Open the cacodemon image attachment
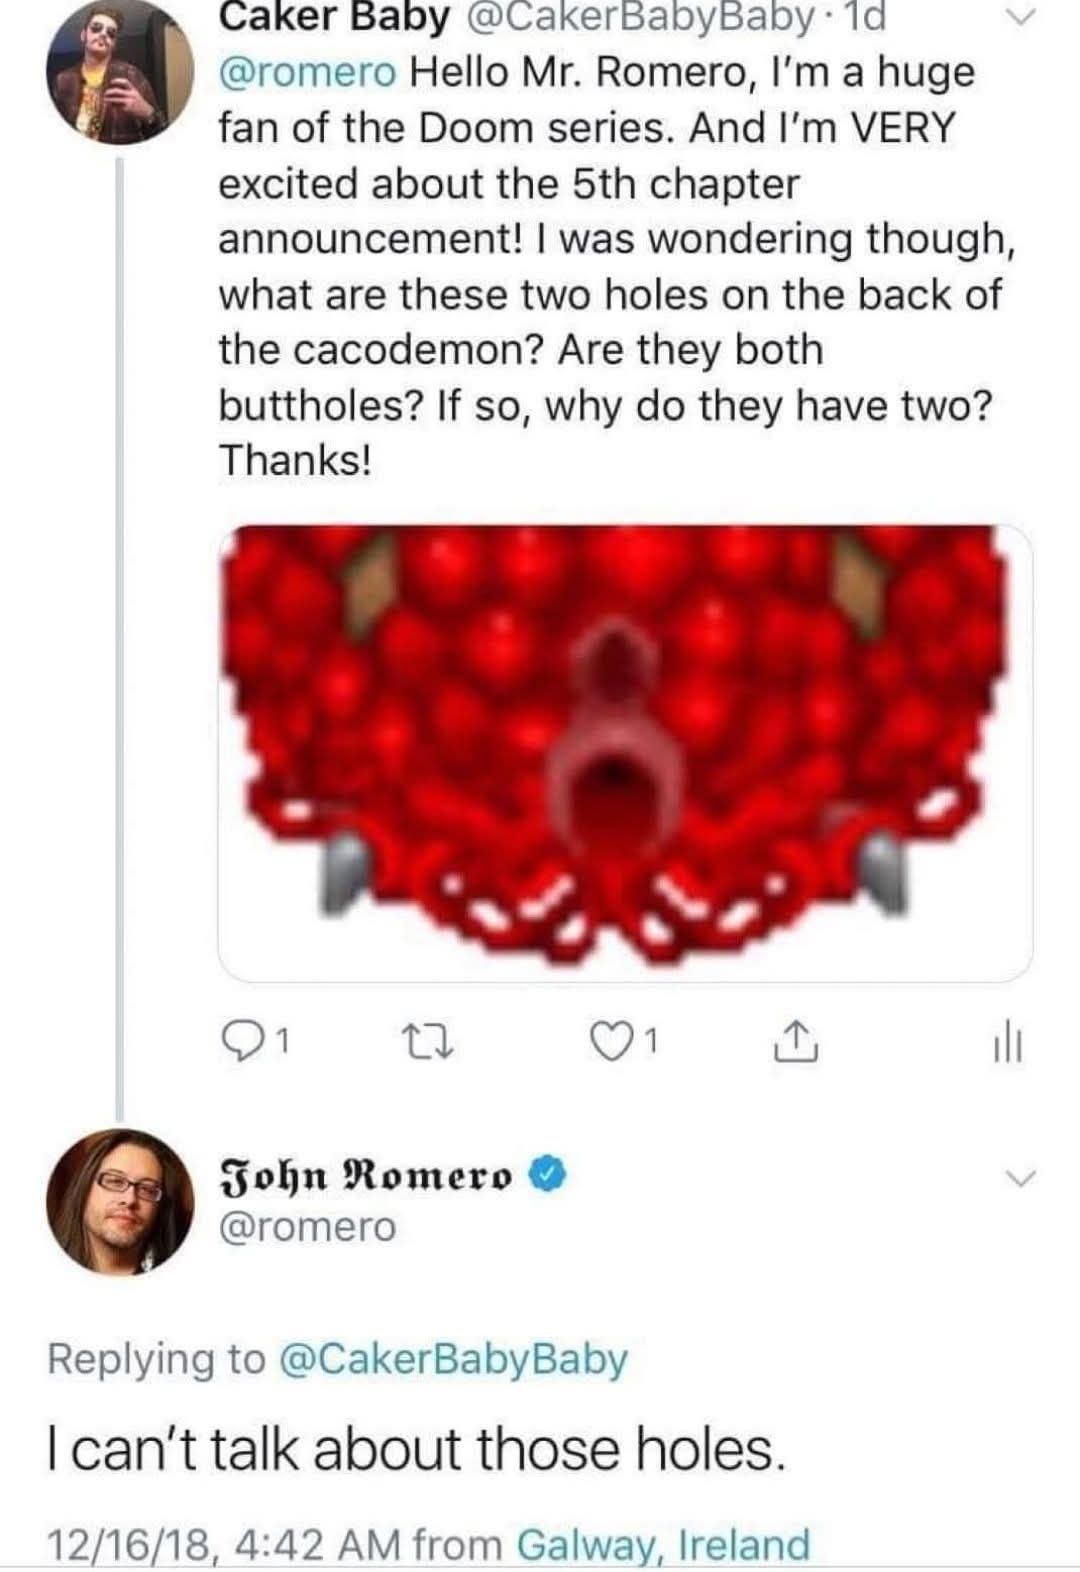The image size is (1080, 1572). 626,752
